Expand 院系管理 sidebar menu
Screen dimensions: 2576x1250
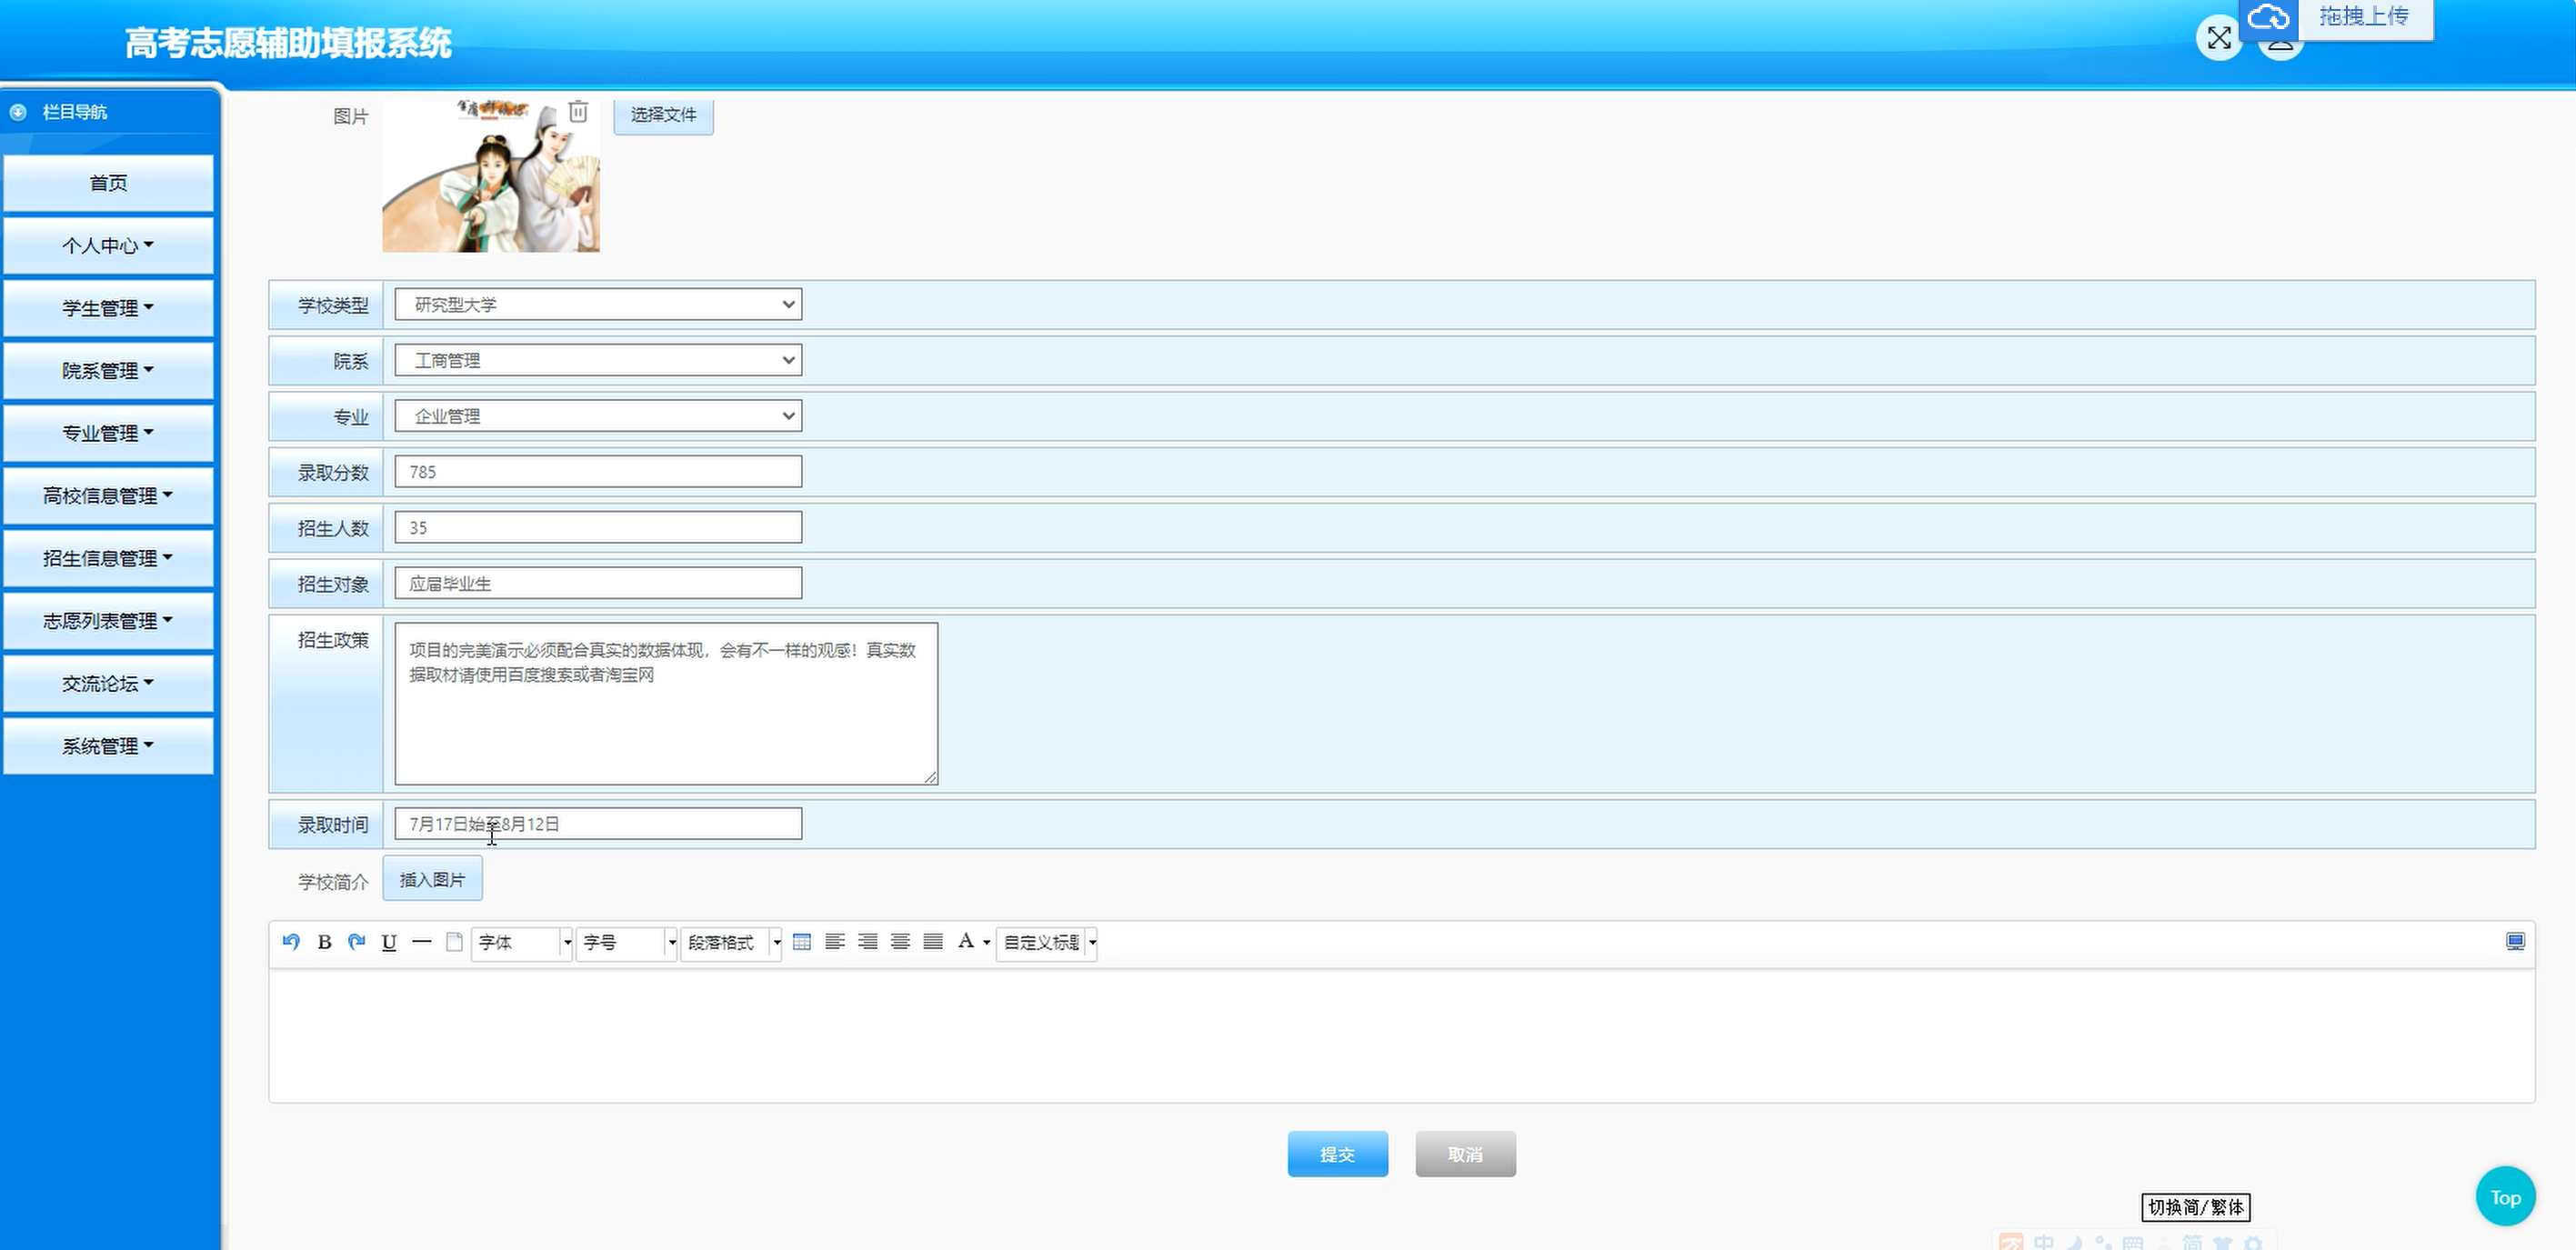[108, 371]
